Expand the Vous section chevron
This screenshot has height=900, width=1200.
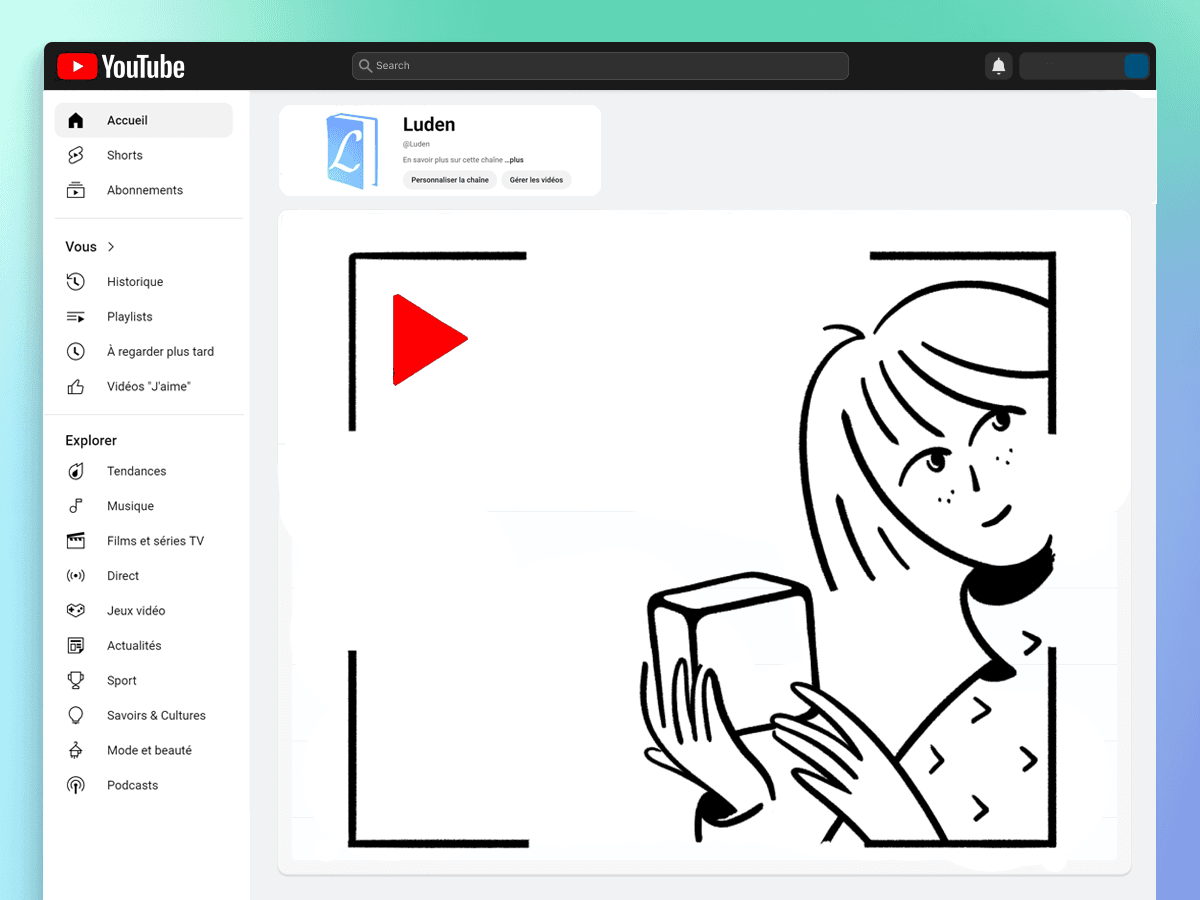point(111,247)
